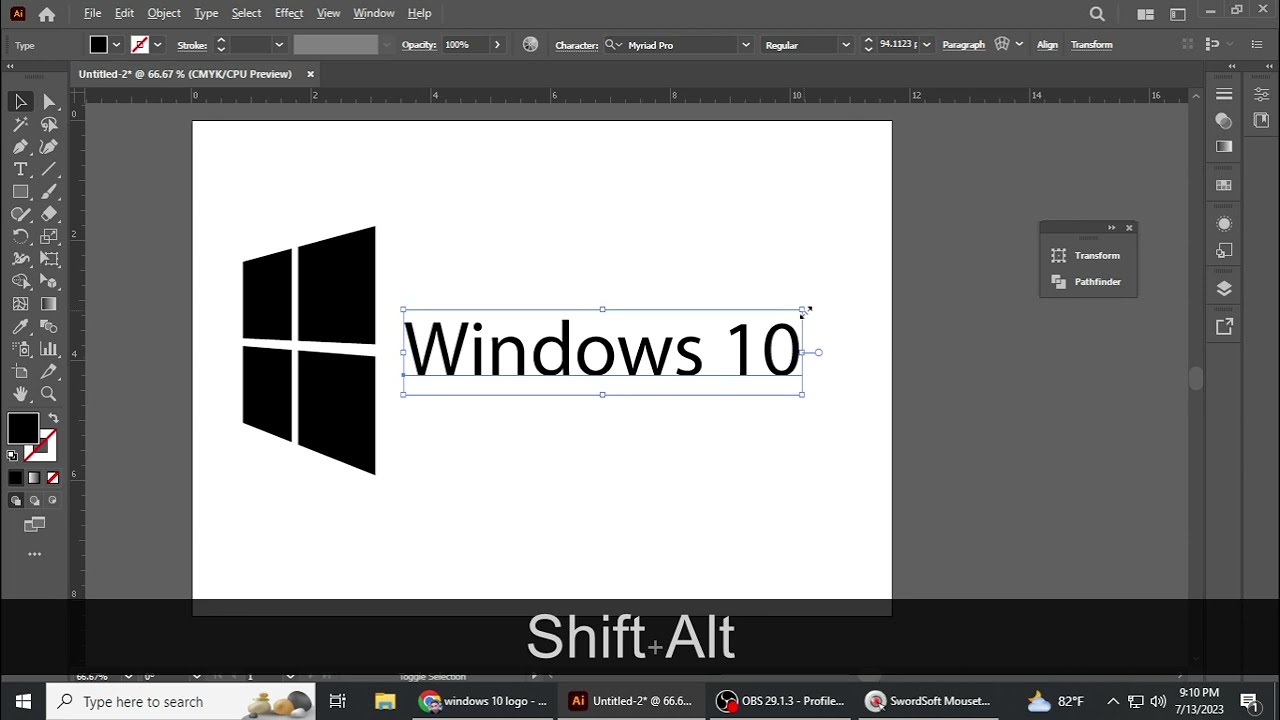Pick the Eyedropper tool
Screen dimensions: 1280x720
[20, 327]
